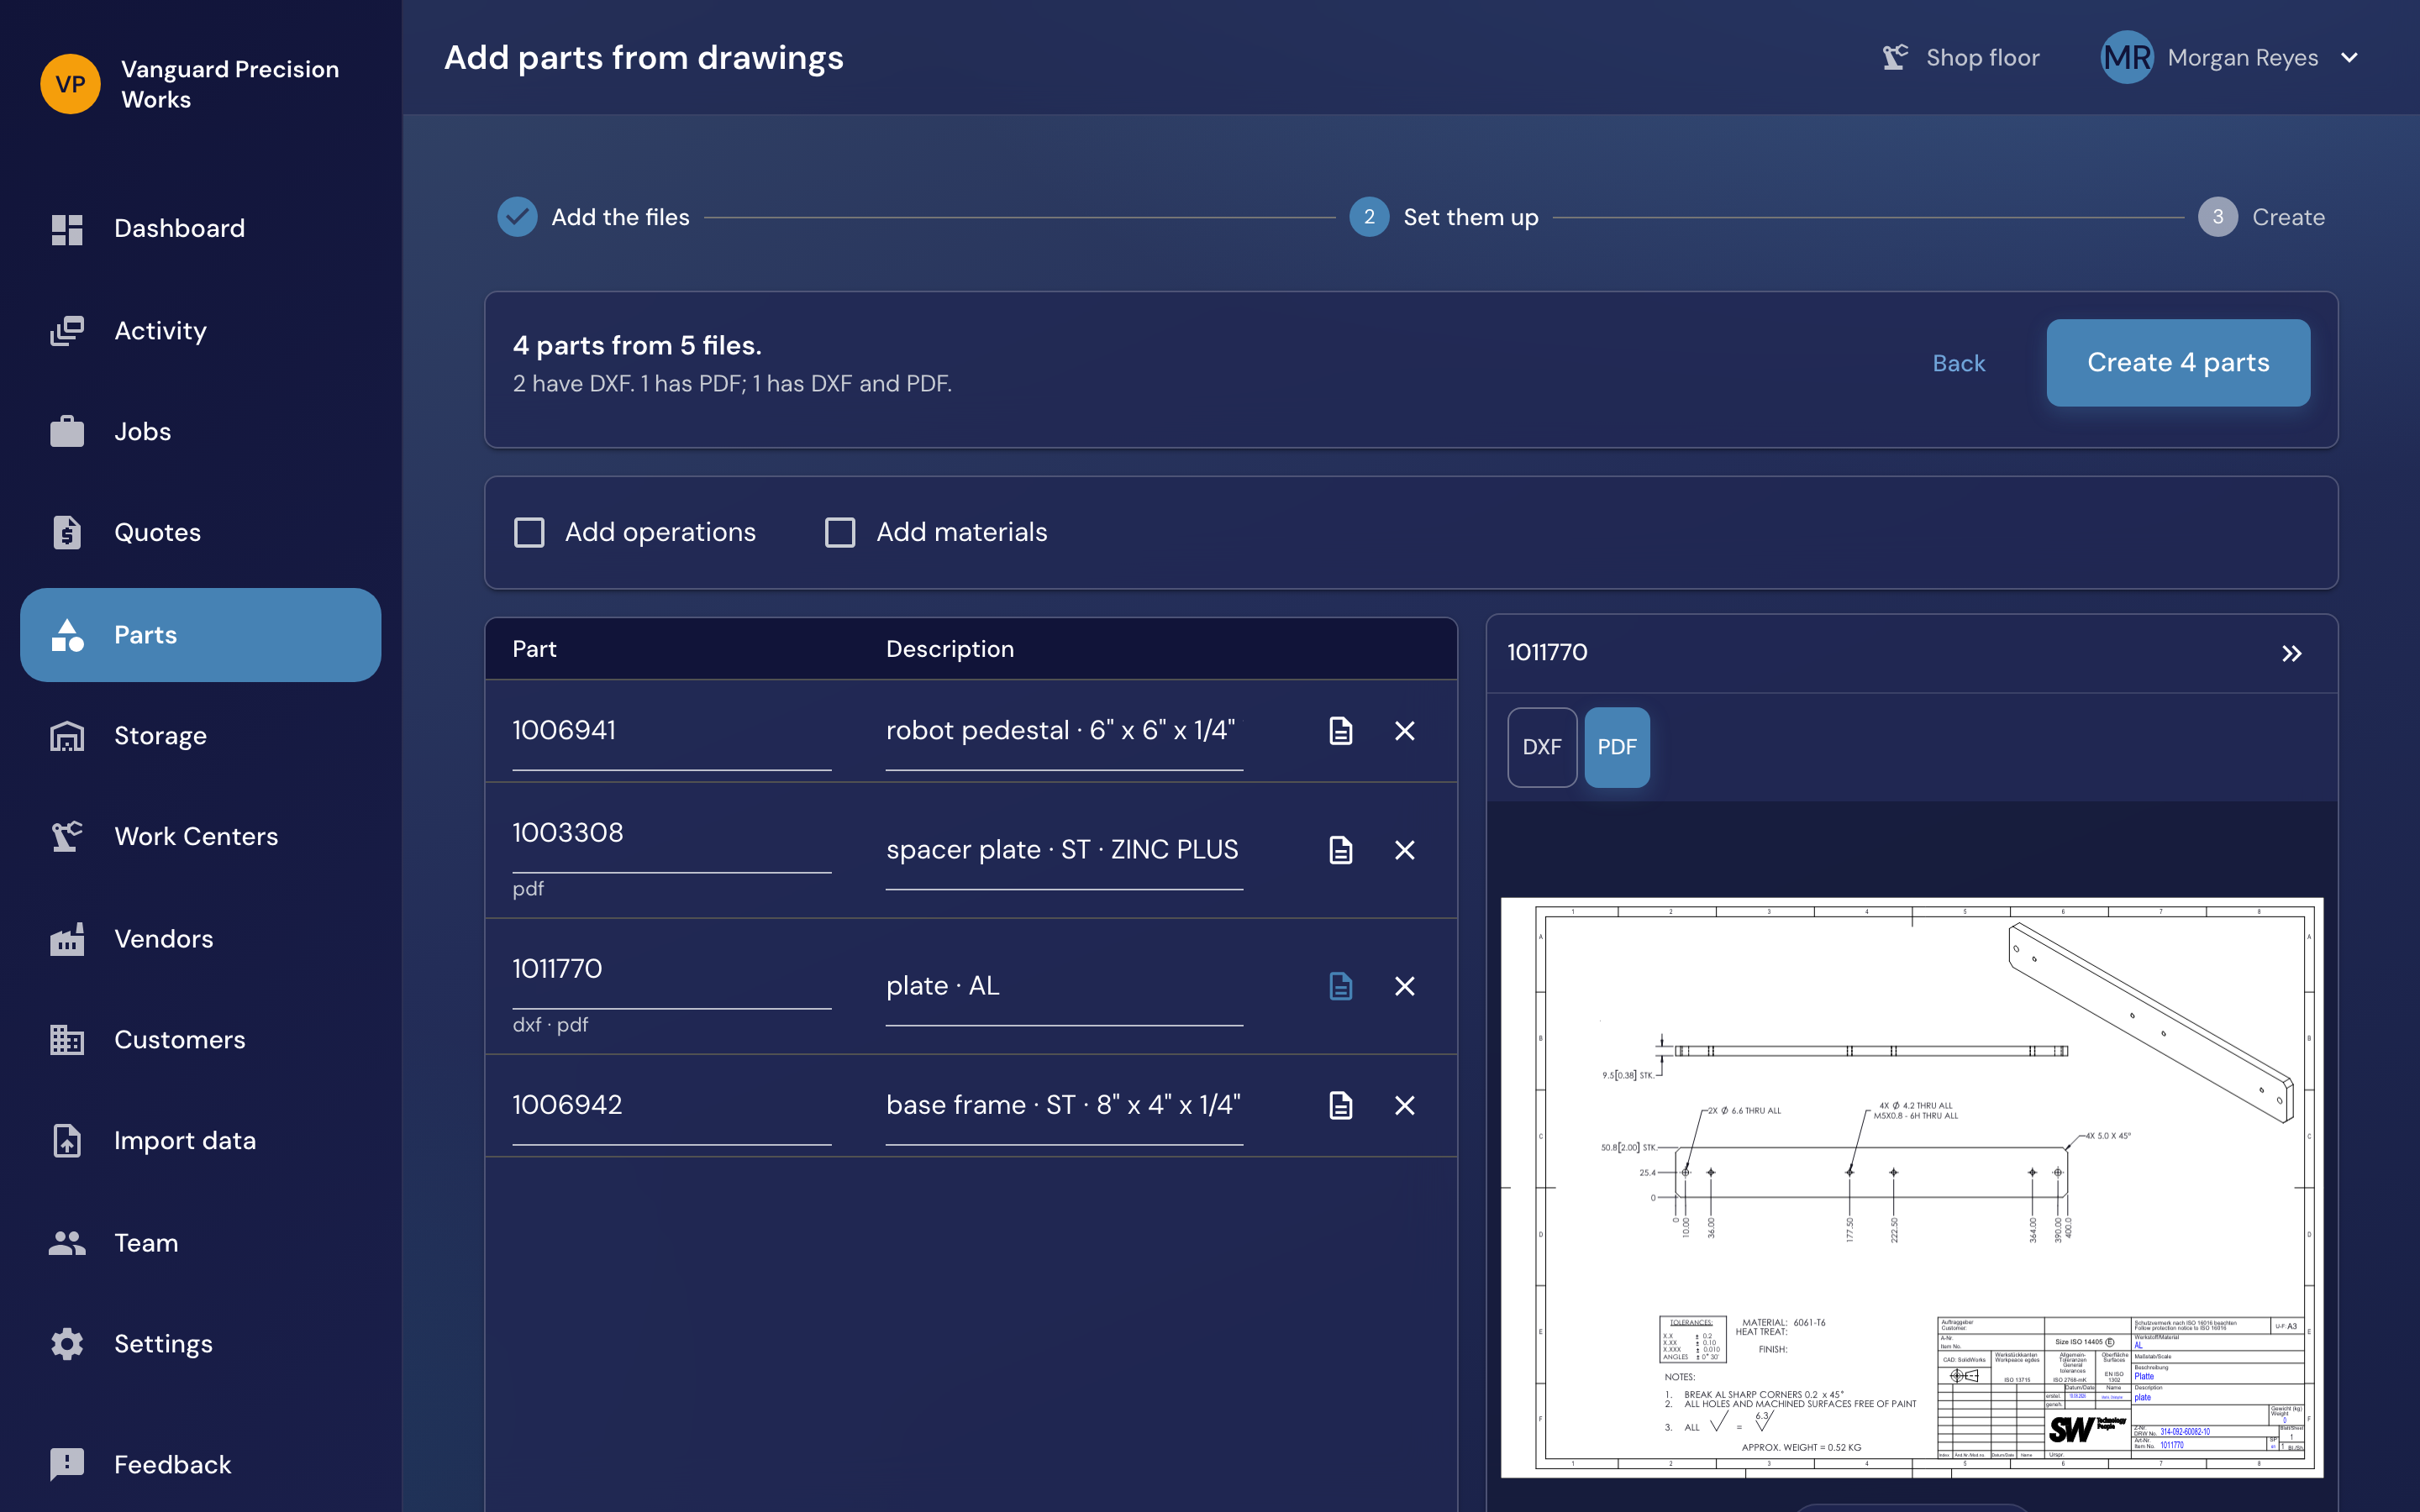Go to Team in the sidebar
This screenshot has width=2420, height=1512.
pos(200,1243)
